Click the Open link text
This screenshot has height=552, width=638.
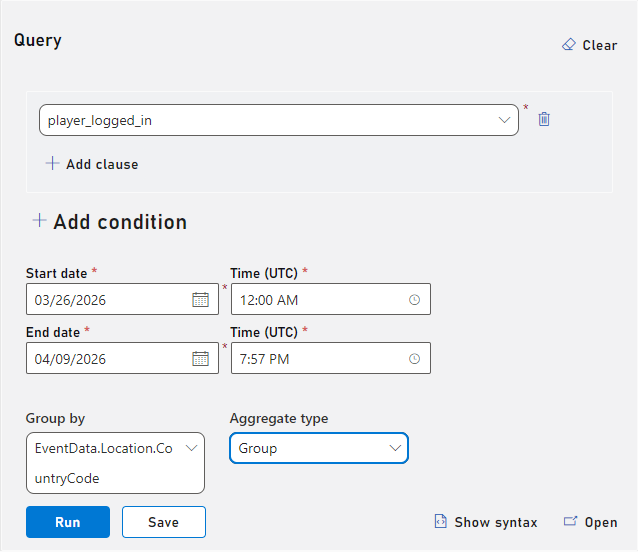(601, 522)
